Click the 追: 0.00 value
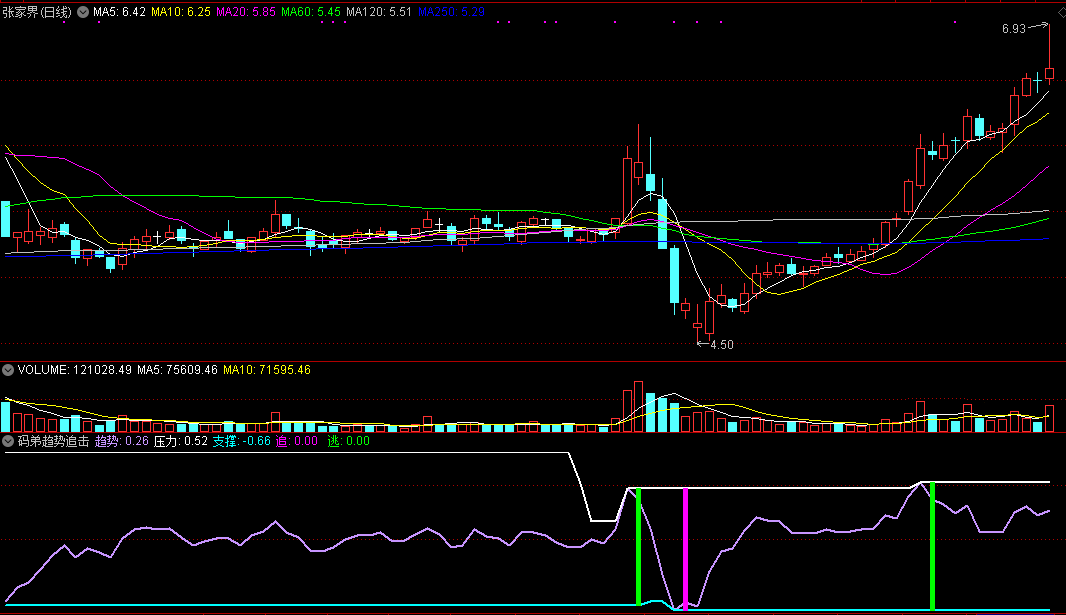Image resolution: width=1066 pixels, height=615 pixels. (x=296, y=441)
